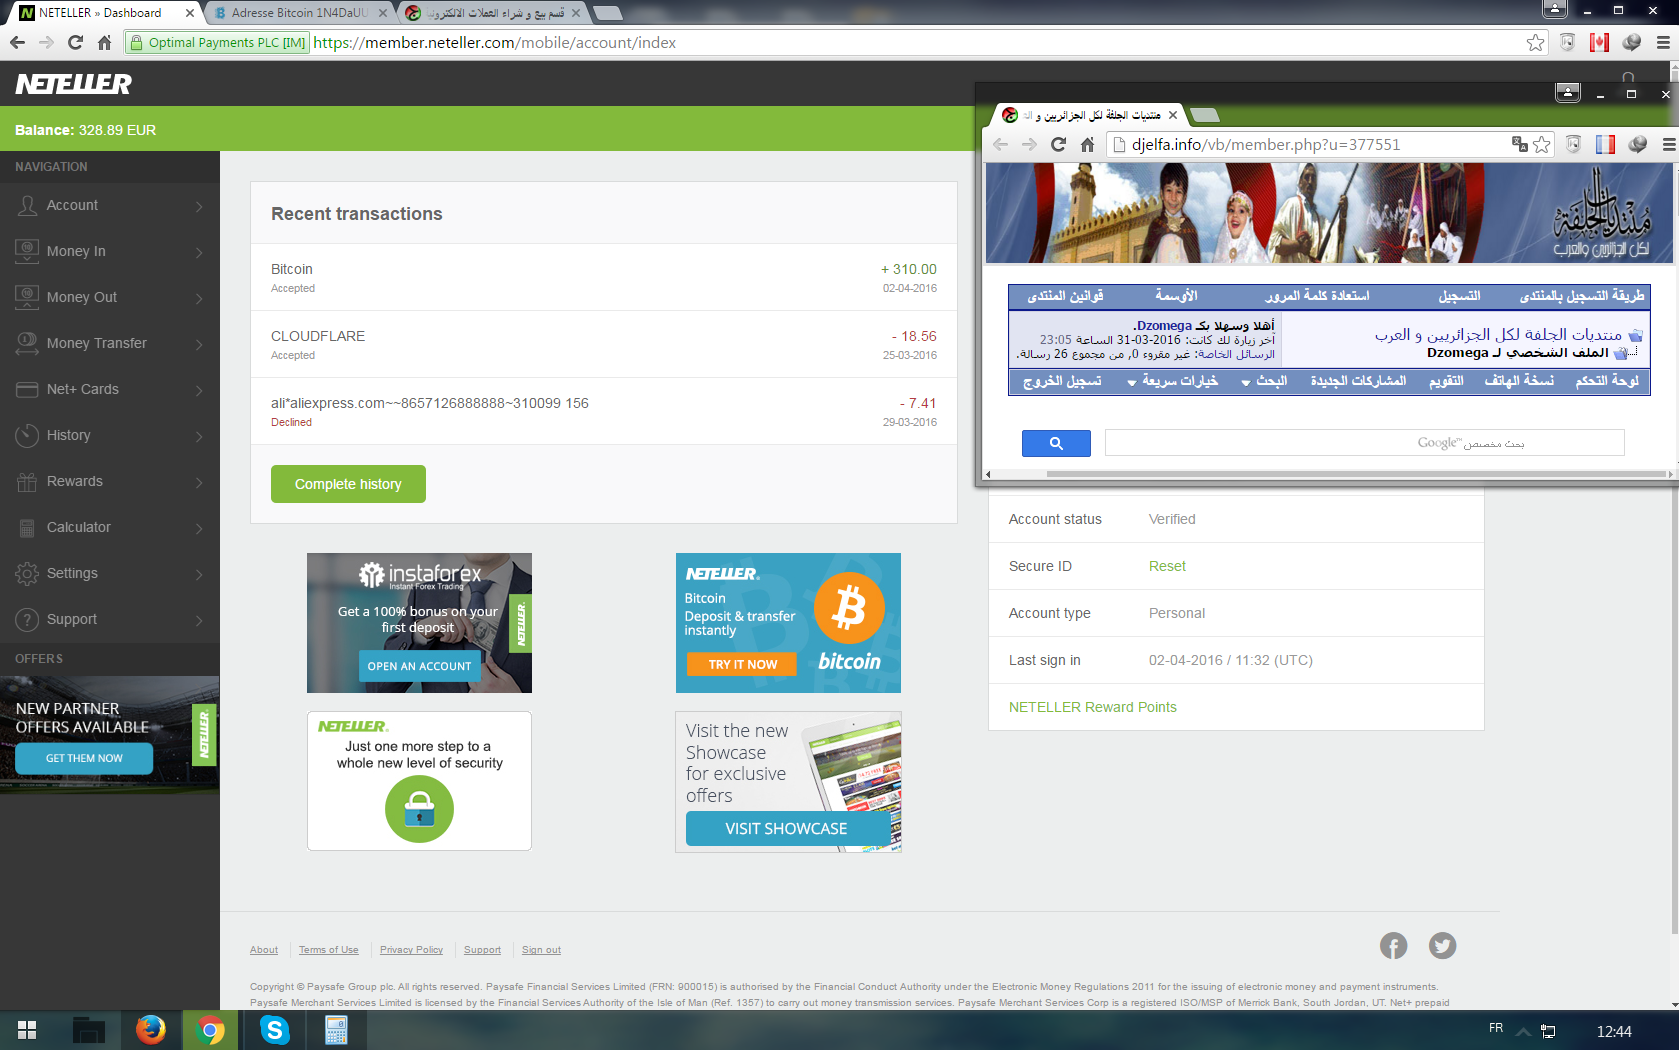Bookmark page with main browser star icon

(1535, 42)
